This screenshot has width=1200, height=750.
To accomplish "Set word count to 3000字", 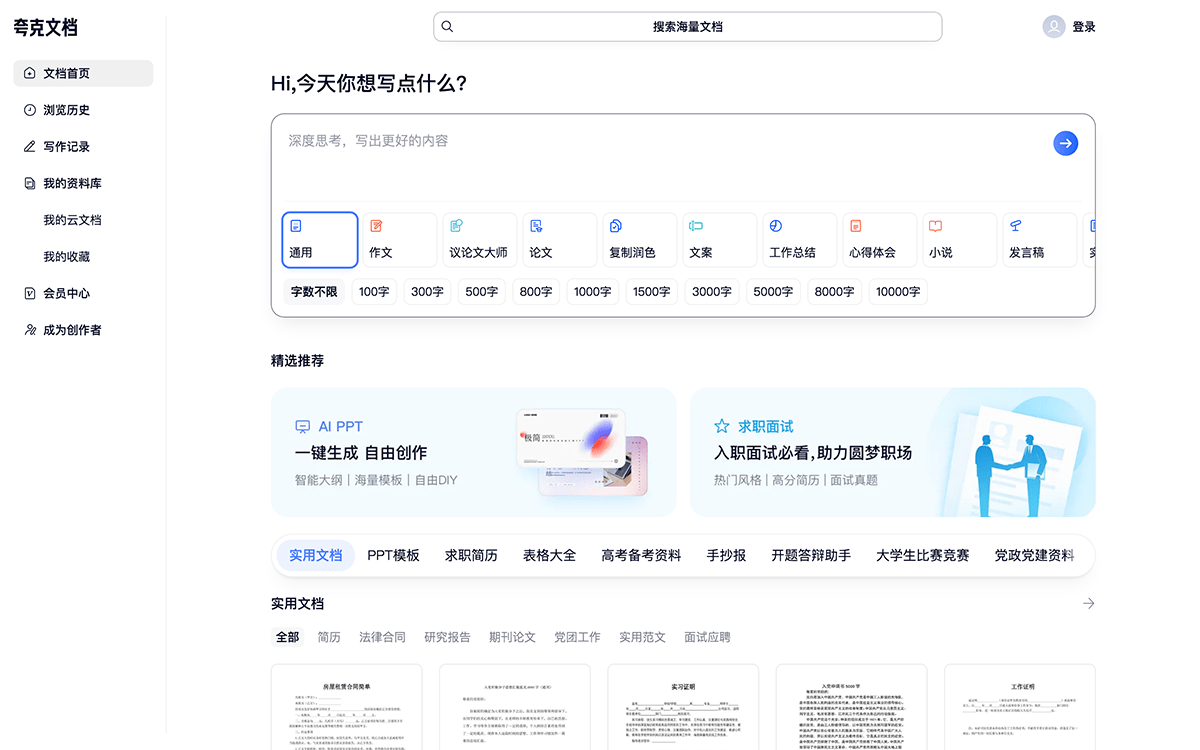I will coord(712,291).
